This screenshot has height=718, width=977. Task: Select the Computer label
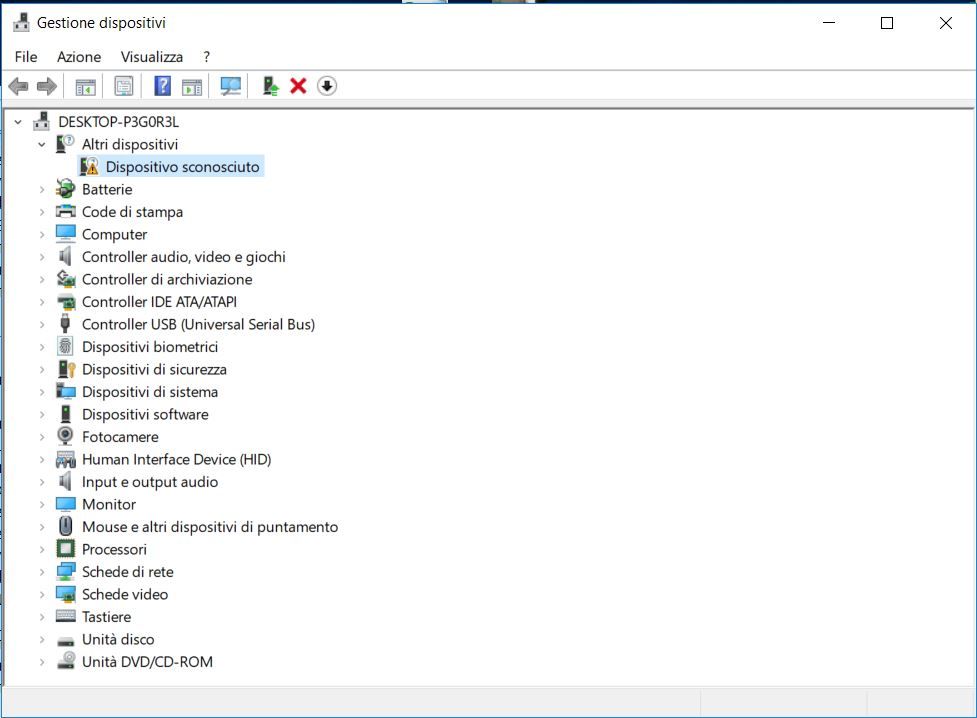click(114, 234)
